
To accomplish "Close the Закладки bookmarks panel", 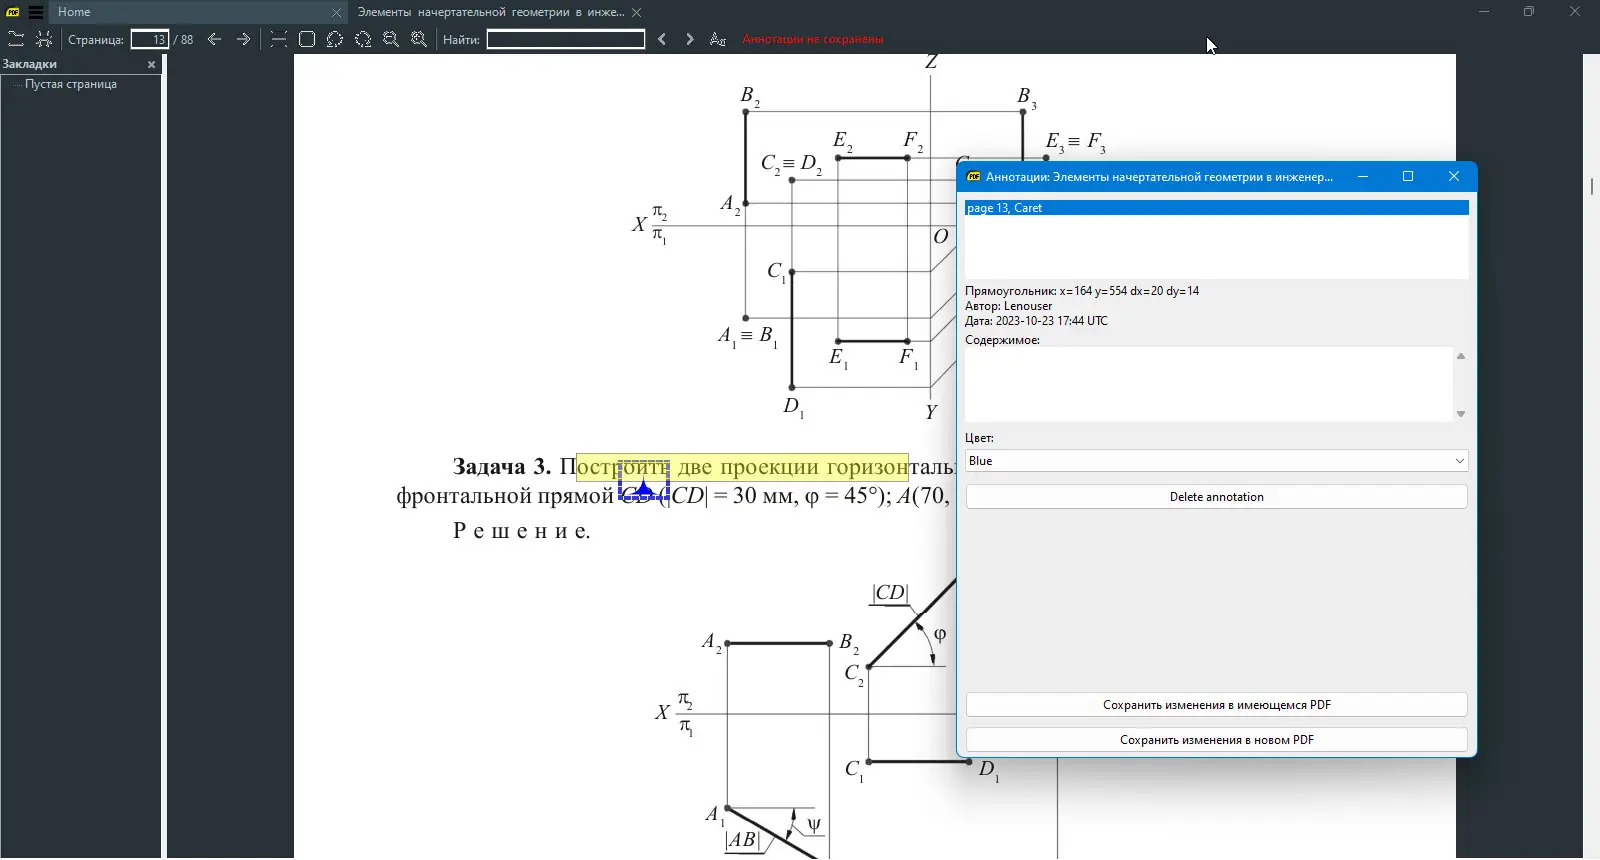I will point(152,64).
